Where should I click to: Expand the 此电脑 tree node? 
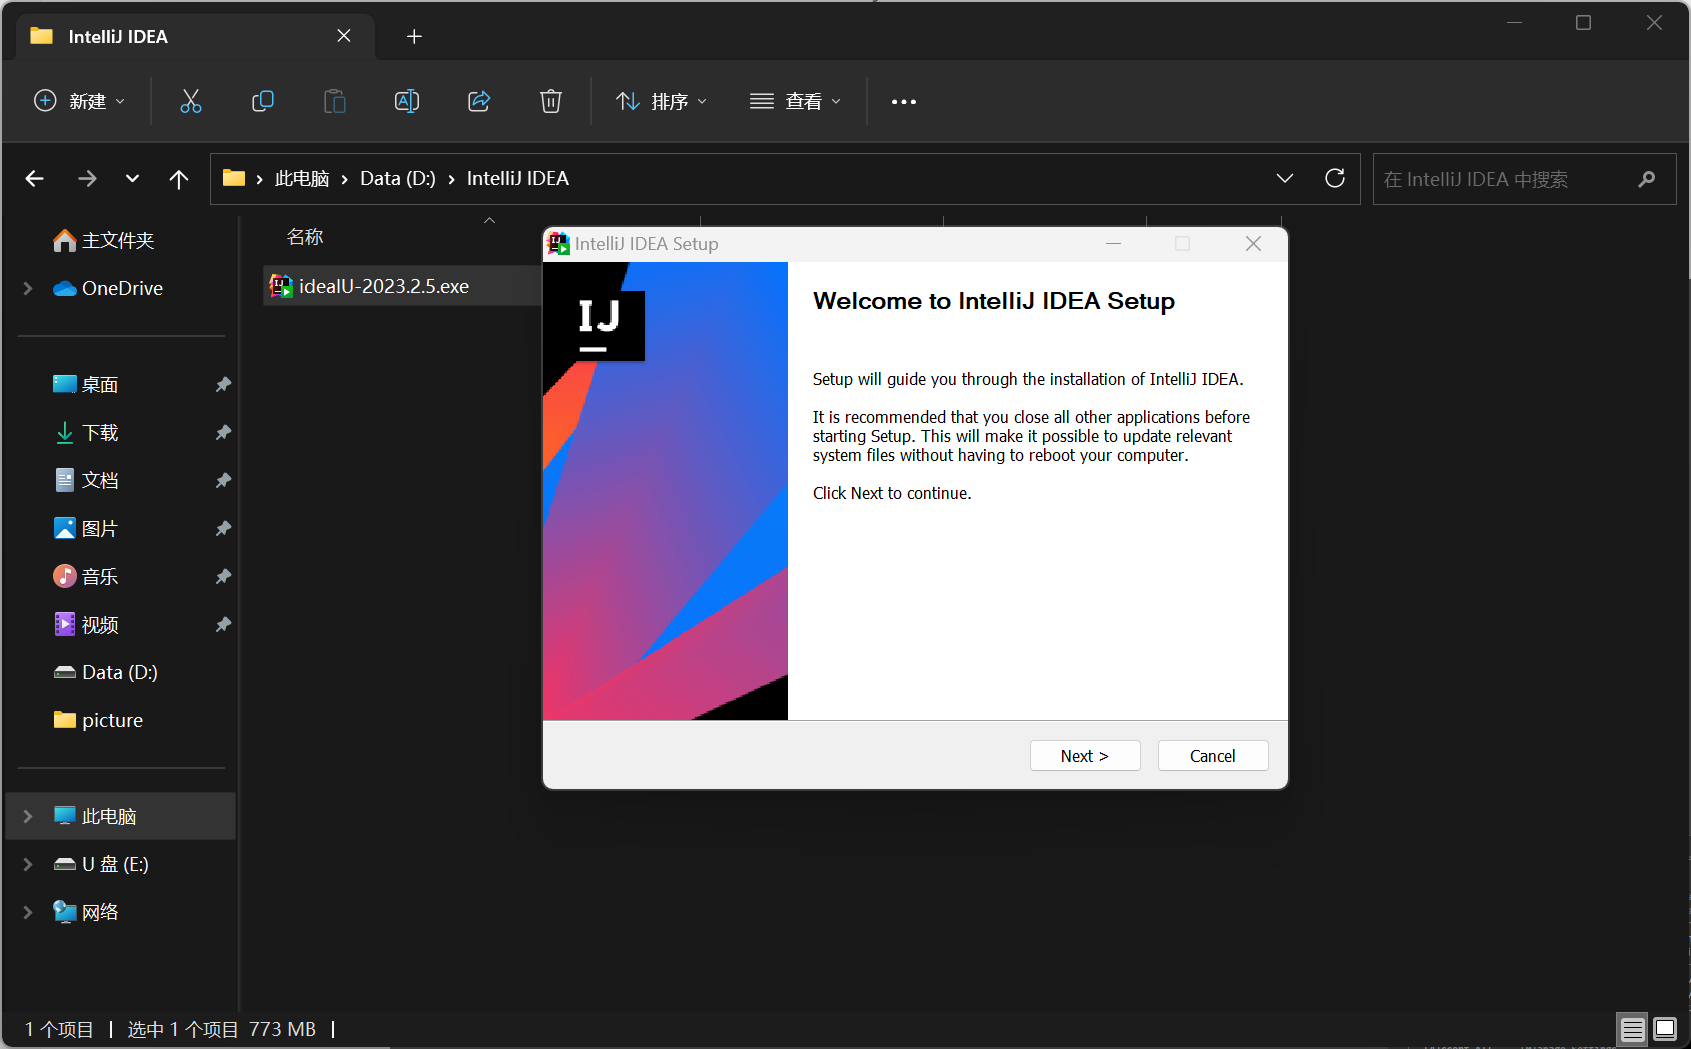click(x=28, y=816)
